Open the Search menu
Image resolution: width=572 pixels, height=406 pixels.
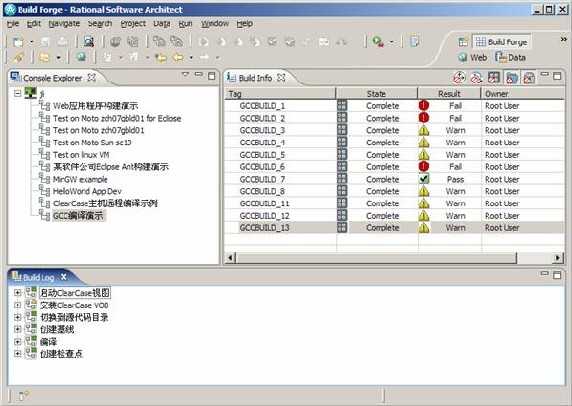click(x=100, y=24)
